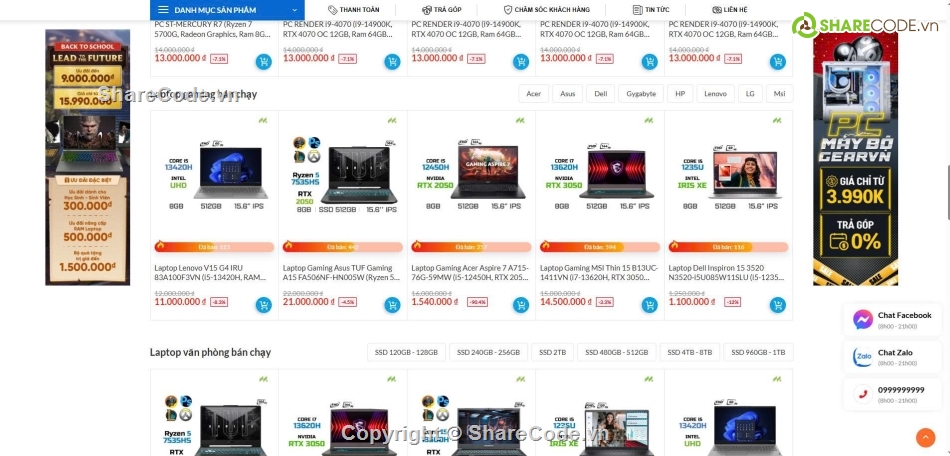This screenshot has height=456, width=950.
Task: Click the Chat Zalo icon
Action: tap(863, 357)
